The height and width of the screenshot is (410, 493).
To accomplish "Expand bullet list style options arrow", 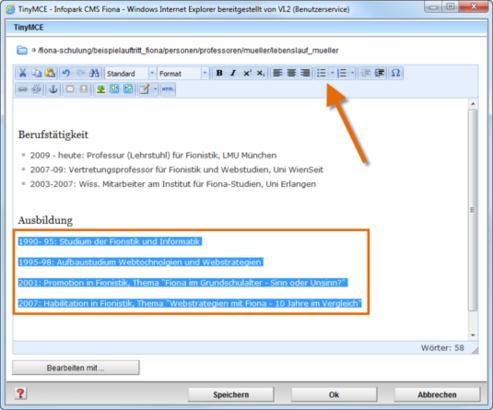I will [x=332, y=73].
